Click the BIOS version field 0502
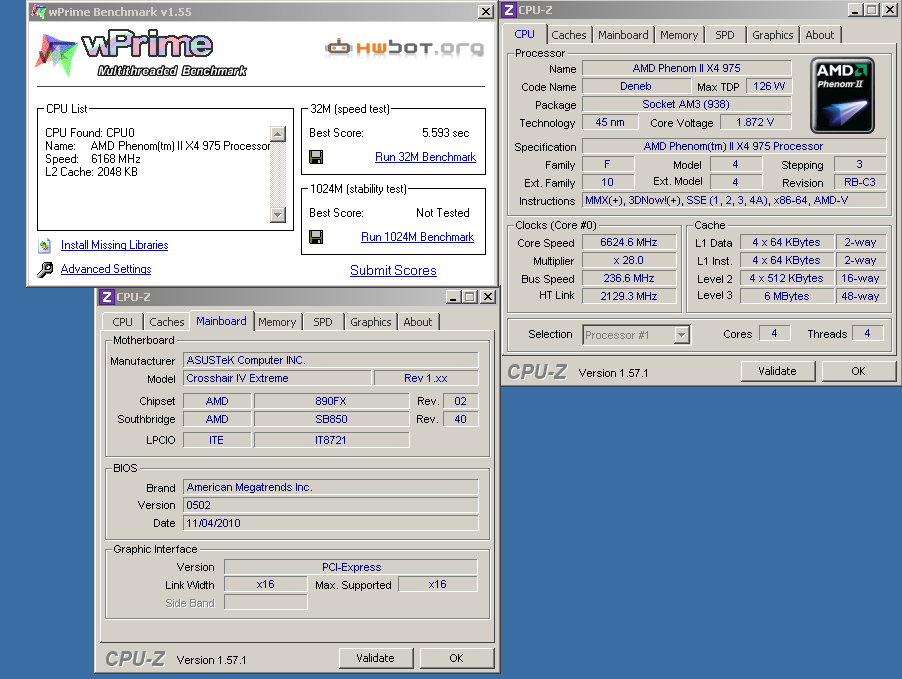 [330, 505]
